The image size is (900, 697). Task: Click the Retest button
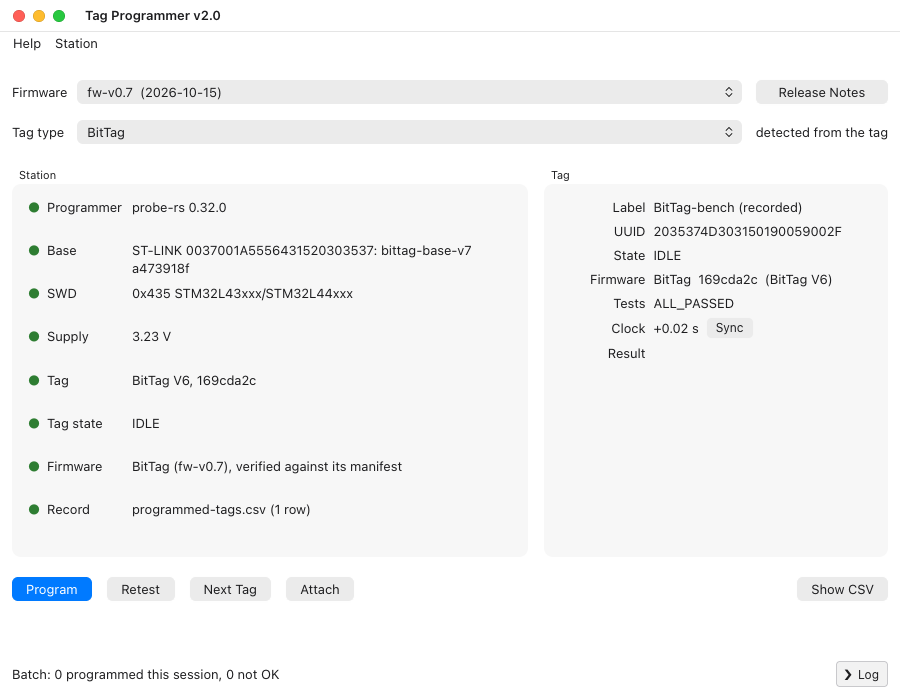pyautogui.click(x=141, y=589)
